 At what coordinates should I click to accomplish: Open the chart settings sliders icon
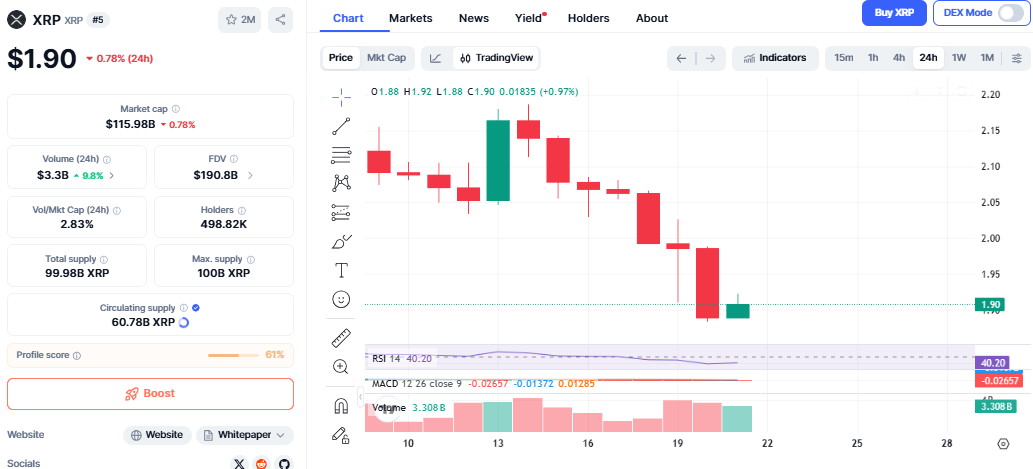[1017, 58]
